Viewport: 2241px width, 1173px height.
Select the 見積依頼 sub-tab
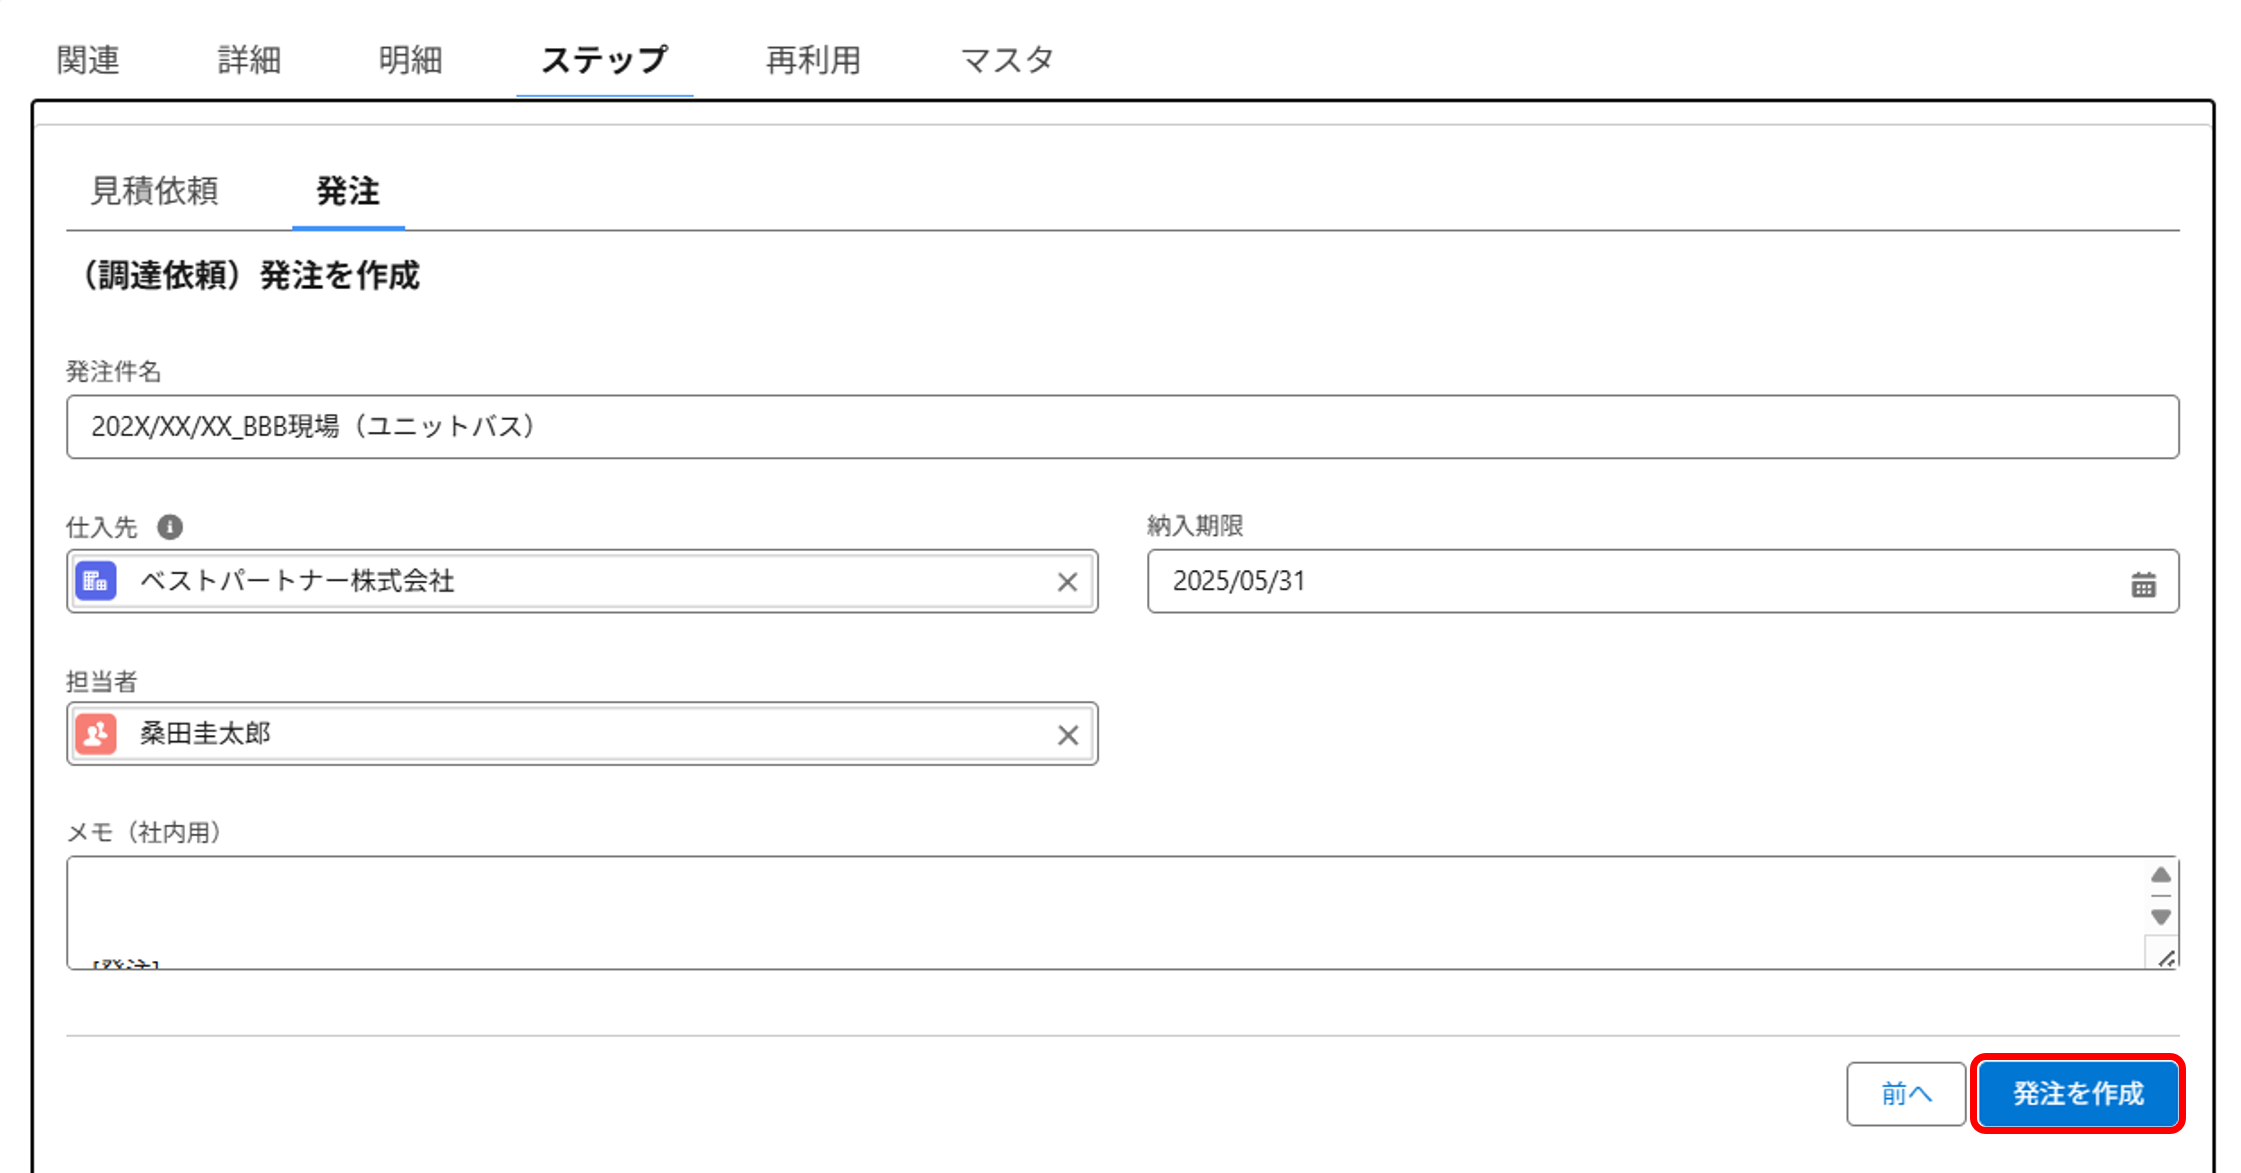(x=154, y=190)
